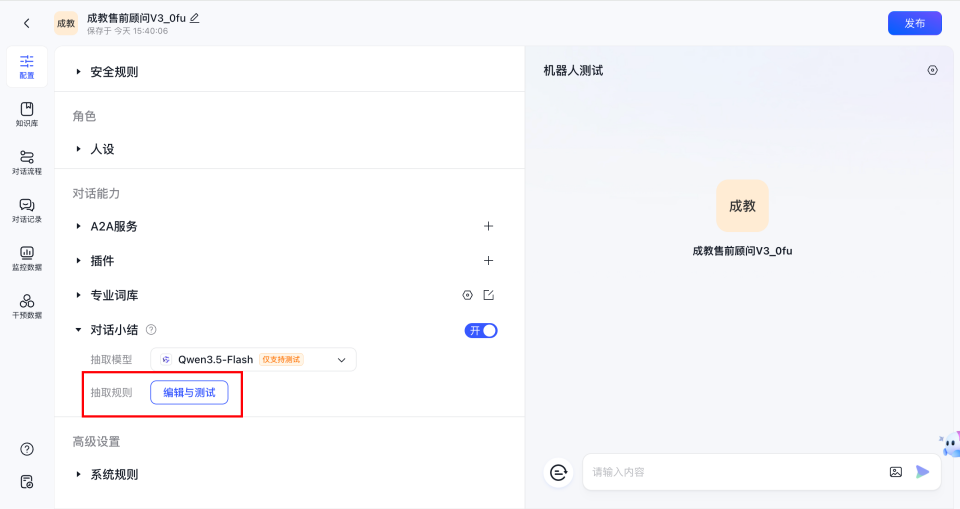Open the 对话记录 sidebar section
The width and height of the screenshot is (960, 509).
27,210
